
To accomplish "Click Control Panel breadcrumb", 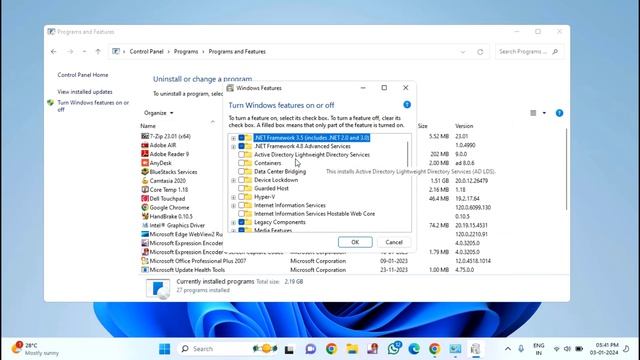I will [147, 52].
